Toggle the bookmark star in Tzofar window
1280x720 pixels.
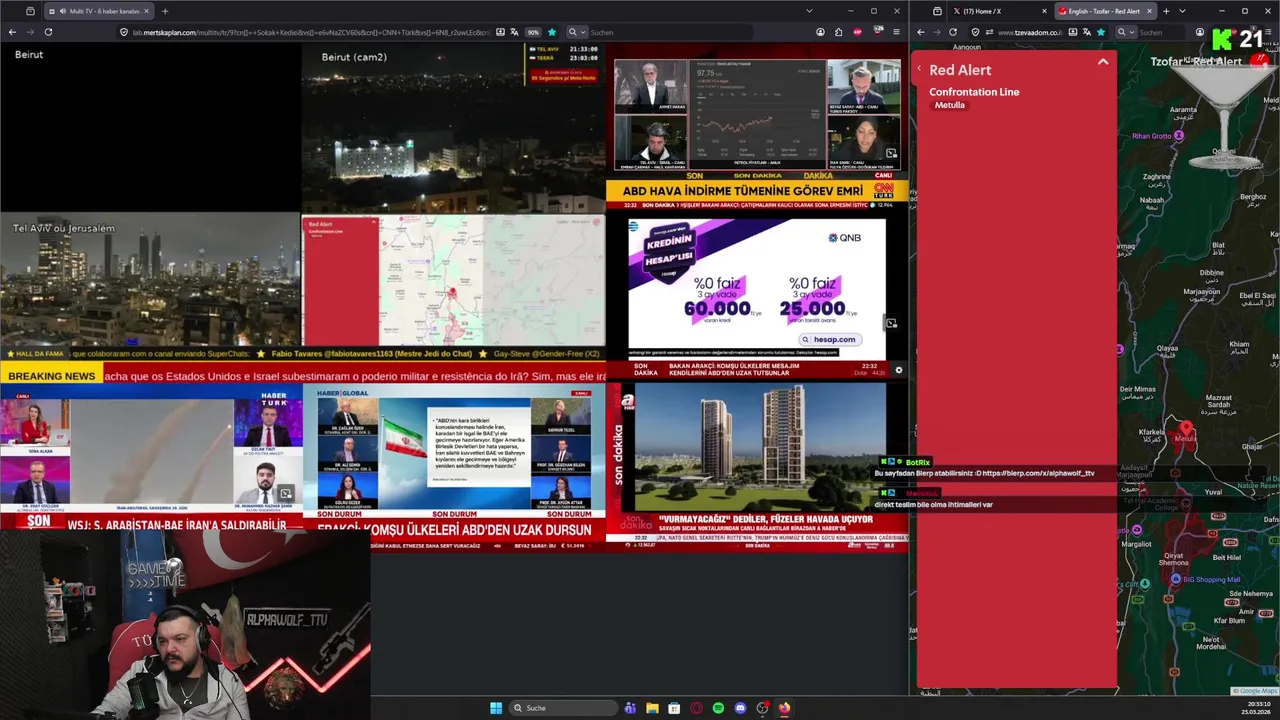[x=1101, y=32]
